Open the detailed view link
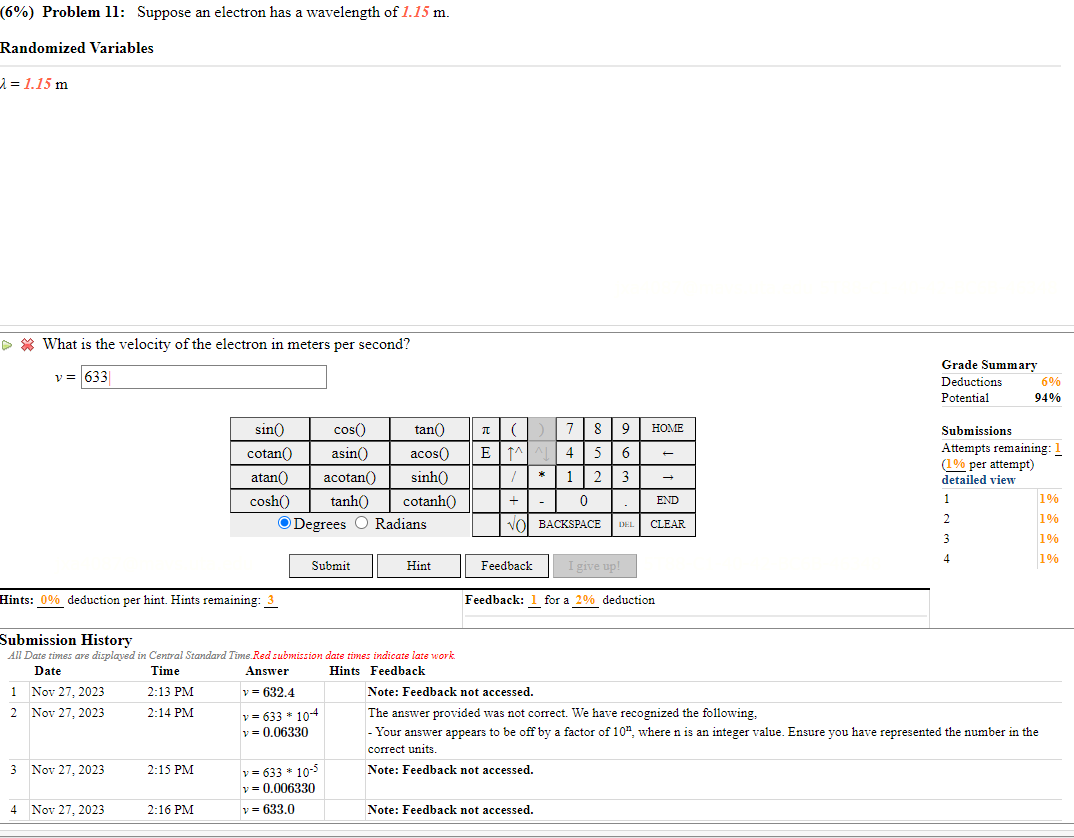 point(978,480)
